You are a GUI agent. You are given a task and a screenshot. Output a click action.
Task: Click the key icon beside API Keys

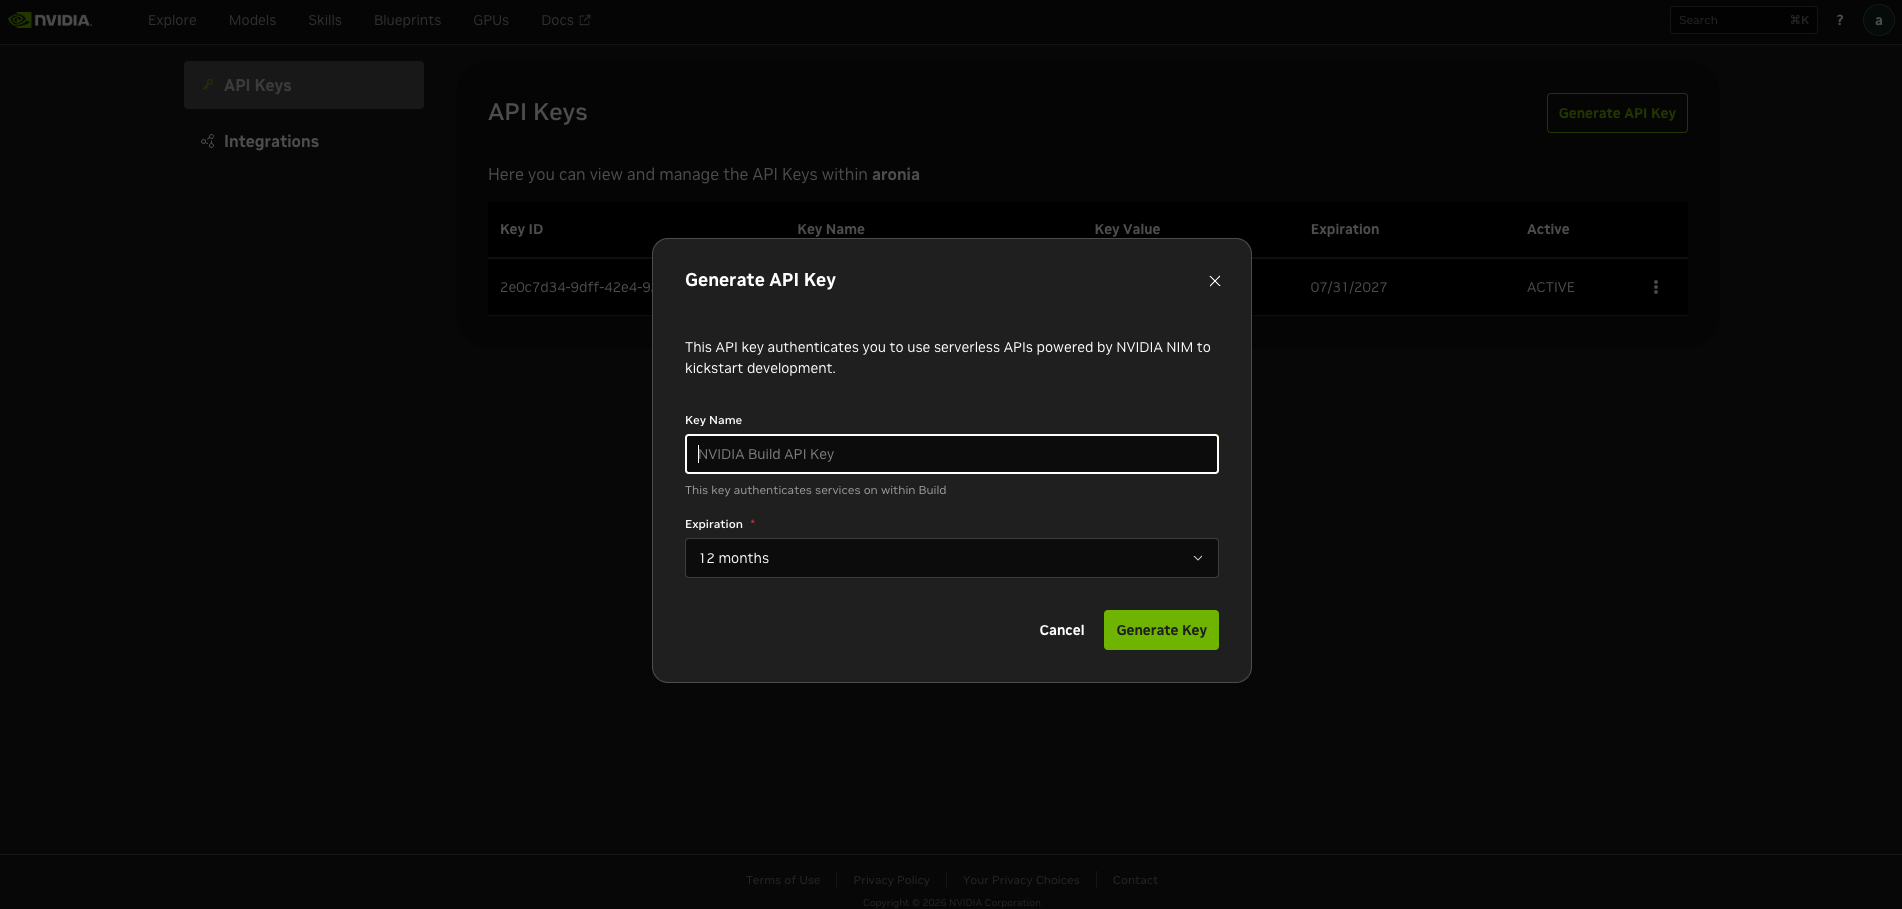[208, 85]
